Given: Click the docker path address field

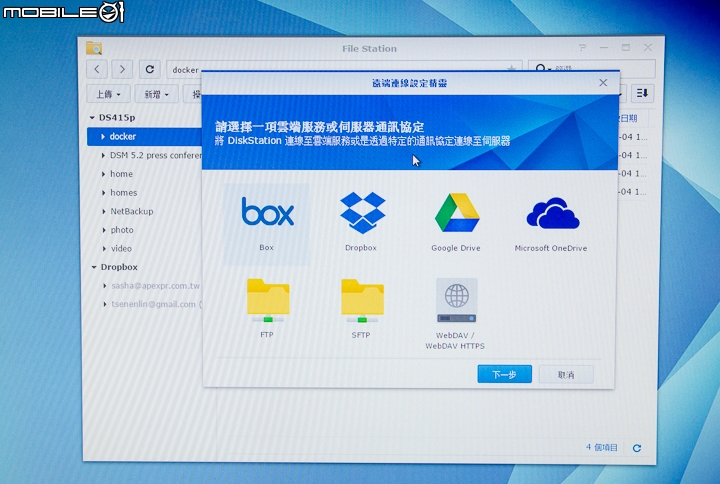Looking at the screenshot, I should [344, 69].
